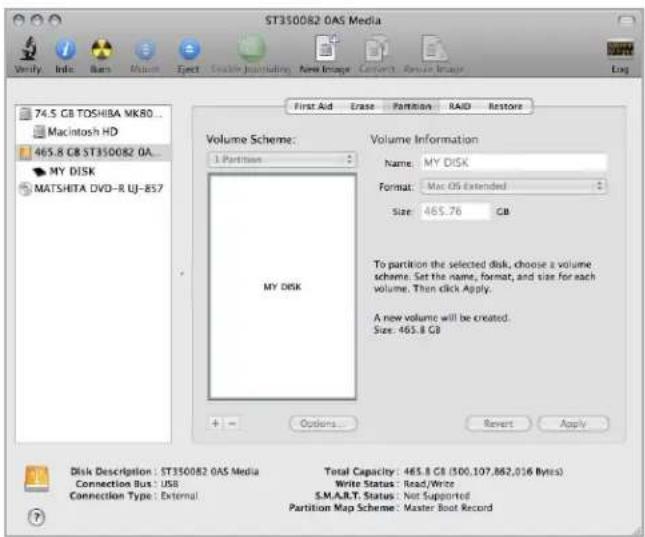Switch to the First Aid tab
This screenshot has height=537, width=645.
[x=313, y=107]
